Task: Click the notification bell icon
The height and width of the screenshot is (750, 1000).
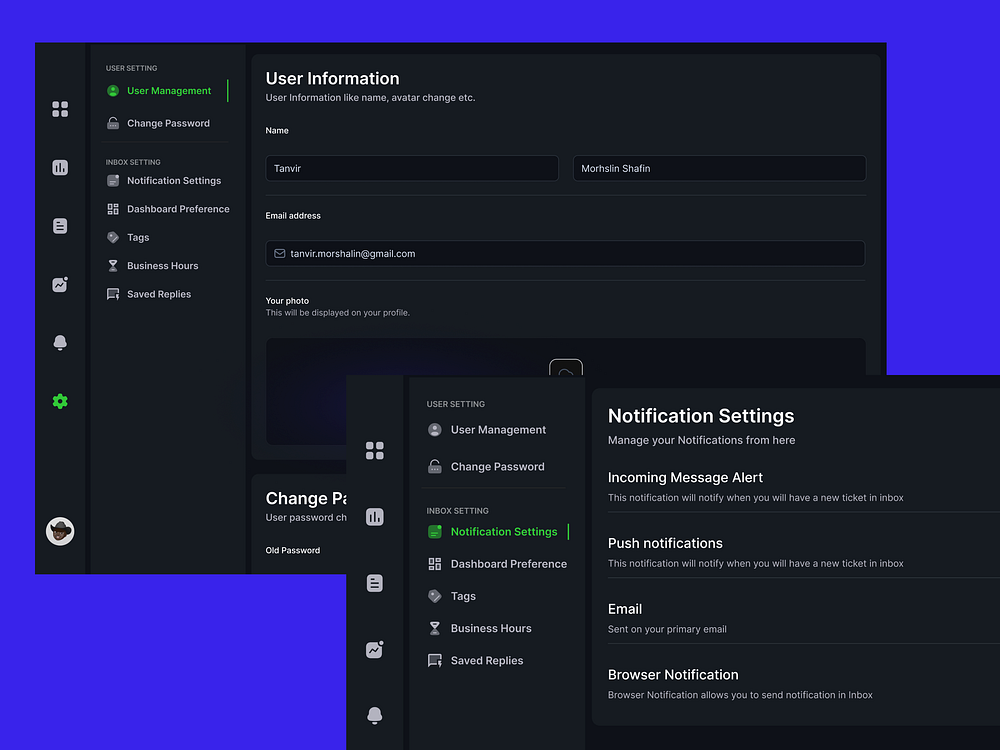Action: (60, 342)
